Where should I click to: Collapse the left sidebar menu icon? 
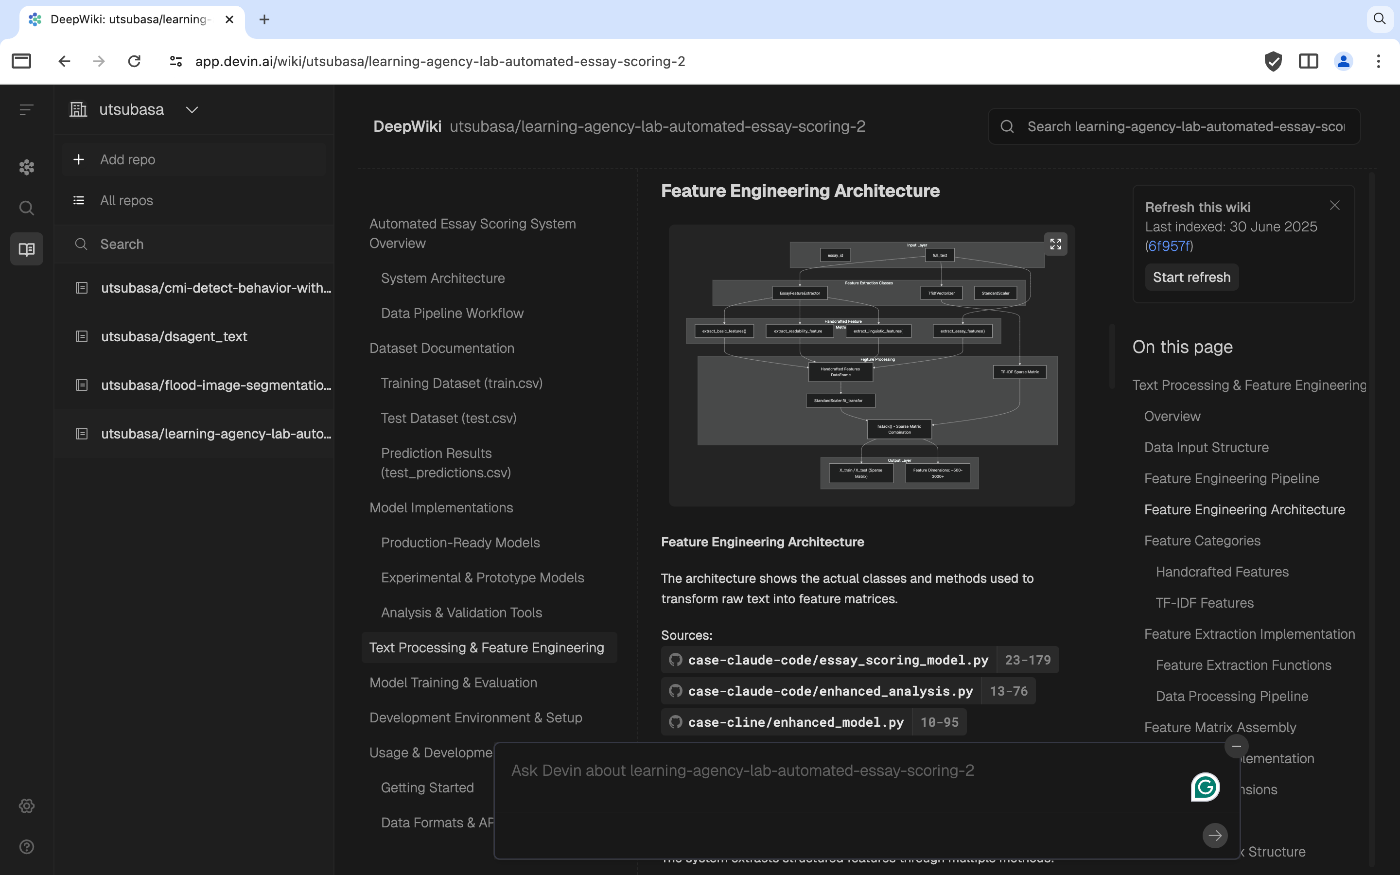point(27,109)
